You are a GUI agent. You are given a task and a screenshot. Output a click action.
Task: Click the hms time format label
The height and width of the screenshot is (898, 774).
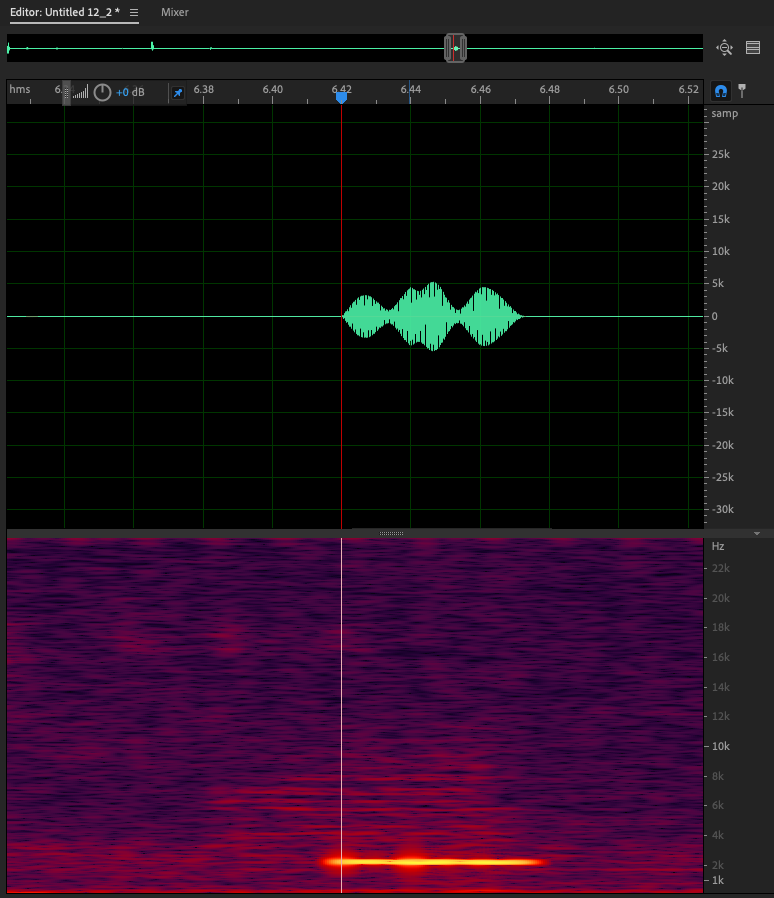pyautogui.click(x=20, y=90)
